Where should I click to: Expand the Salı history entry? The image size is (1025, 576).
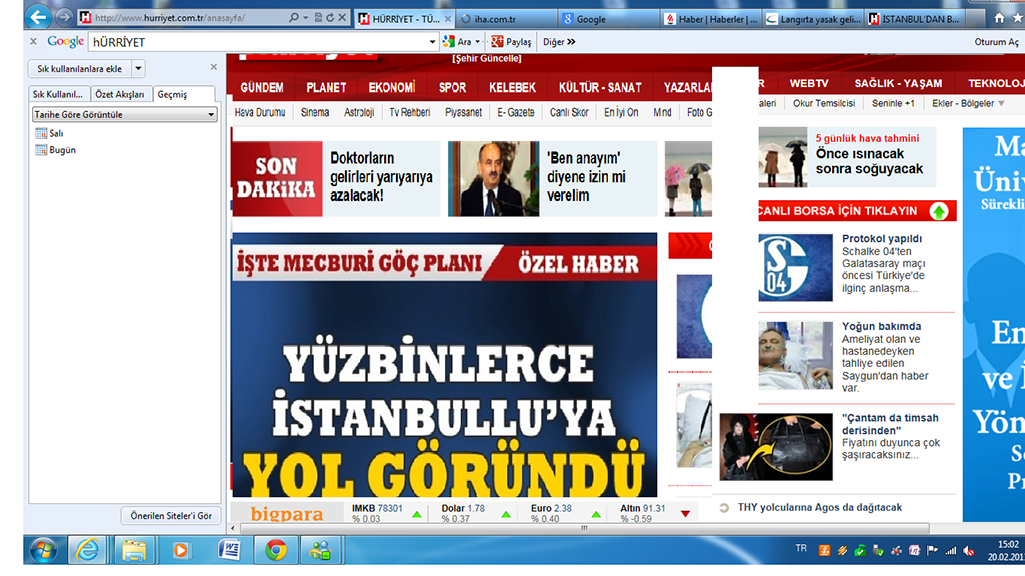[x=49, y=133]
